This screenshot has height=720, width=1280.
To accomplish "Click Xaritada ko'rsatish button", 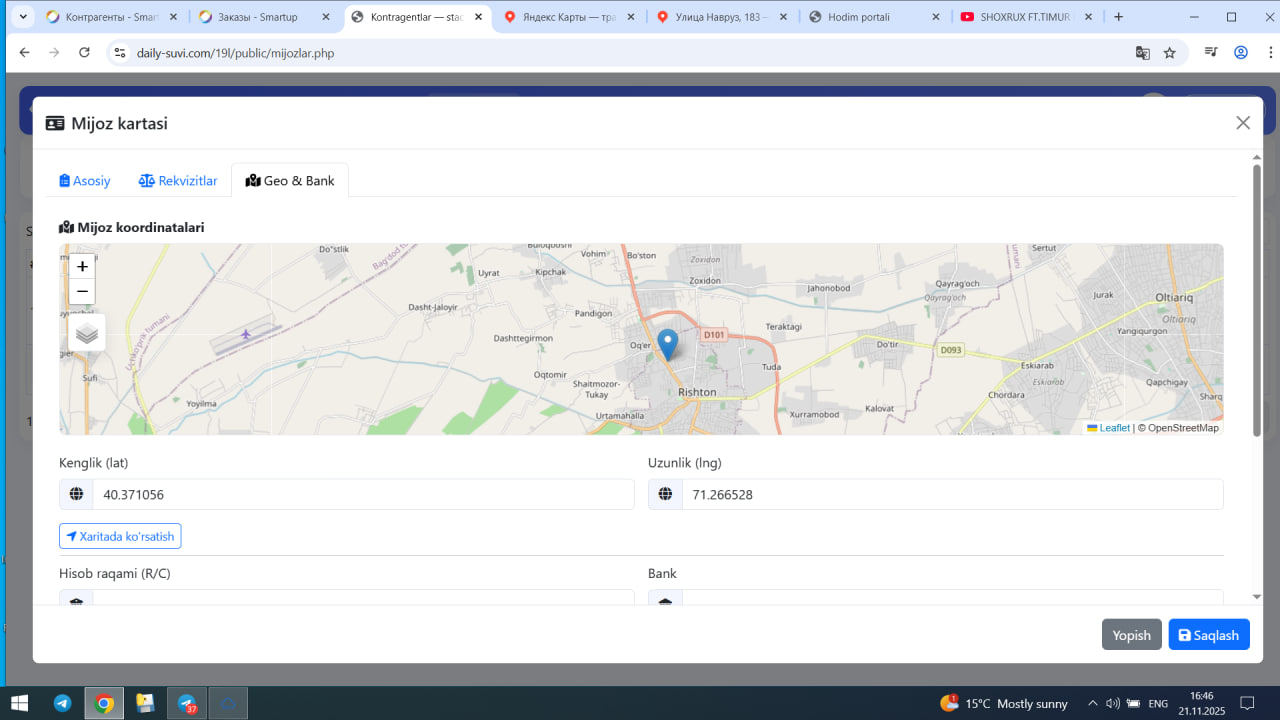I will coord(120,536).
